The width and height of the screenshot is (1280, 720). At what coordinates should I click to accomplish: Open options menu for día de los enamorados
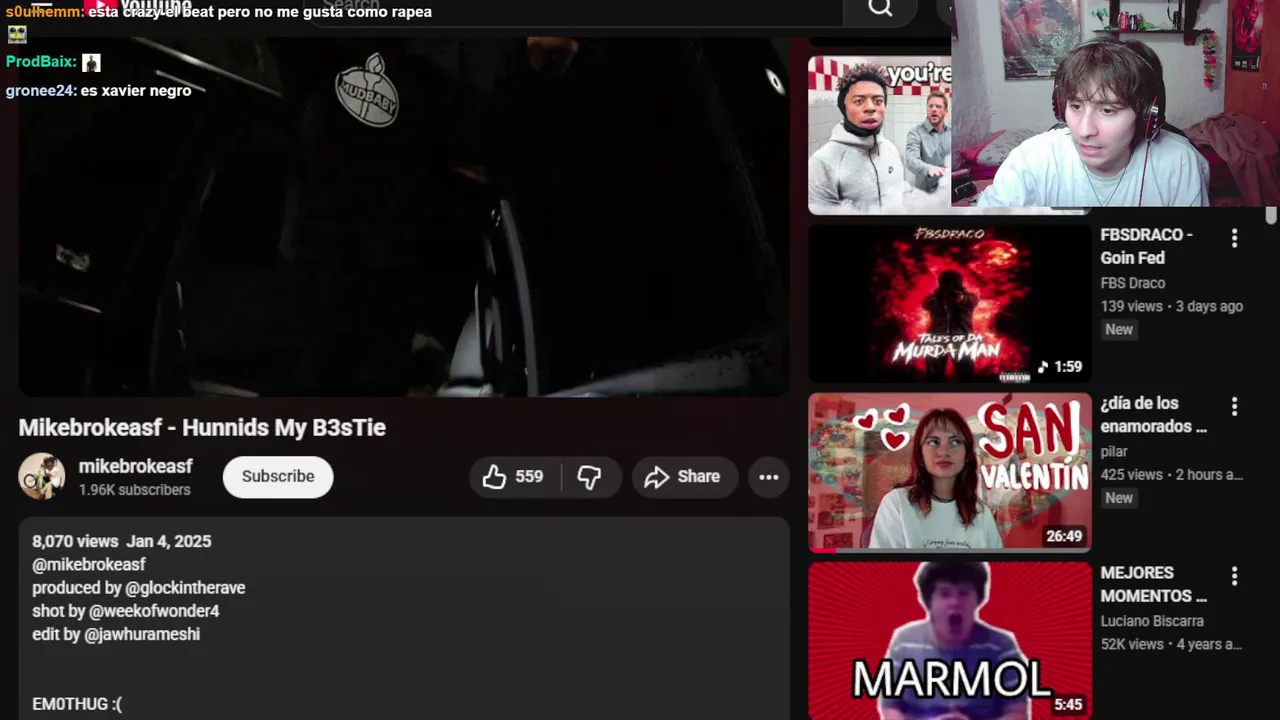tap(1234, 407)
